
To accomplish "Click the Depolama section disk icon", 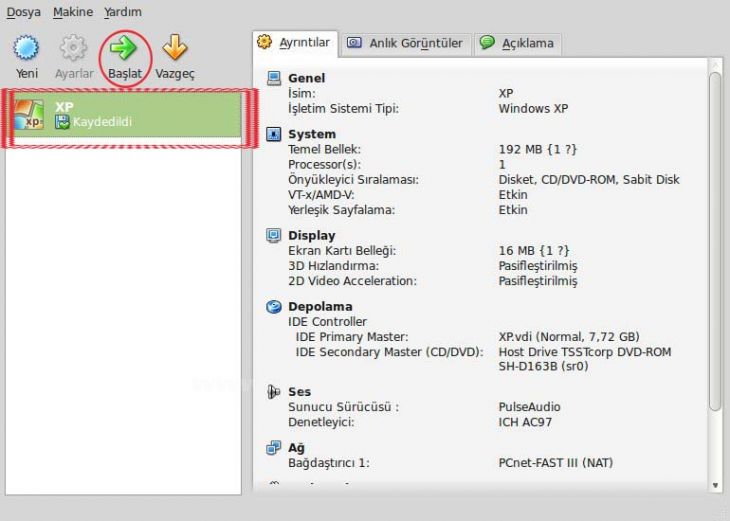I will click(274, 307).
